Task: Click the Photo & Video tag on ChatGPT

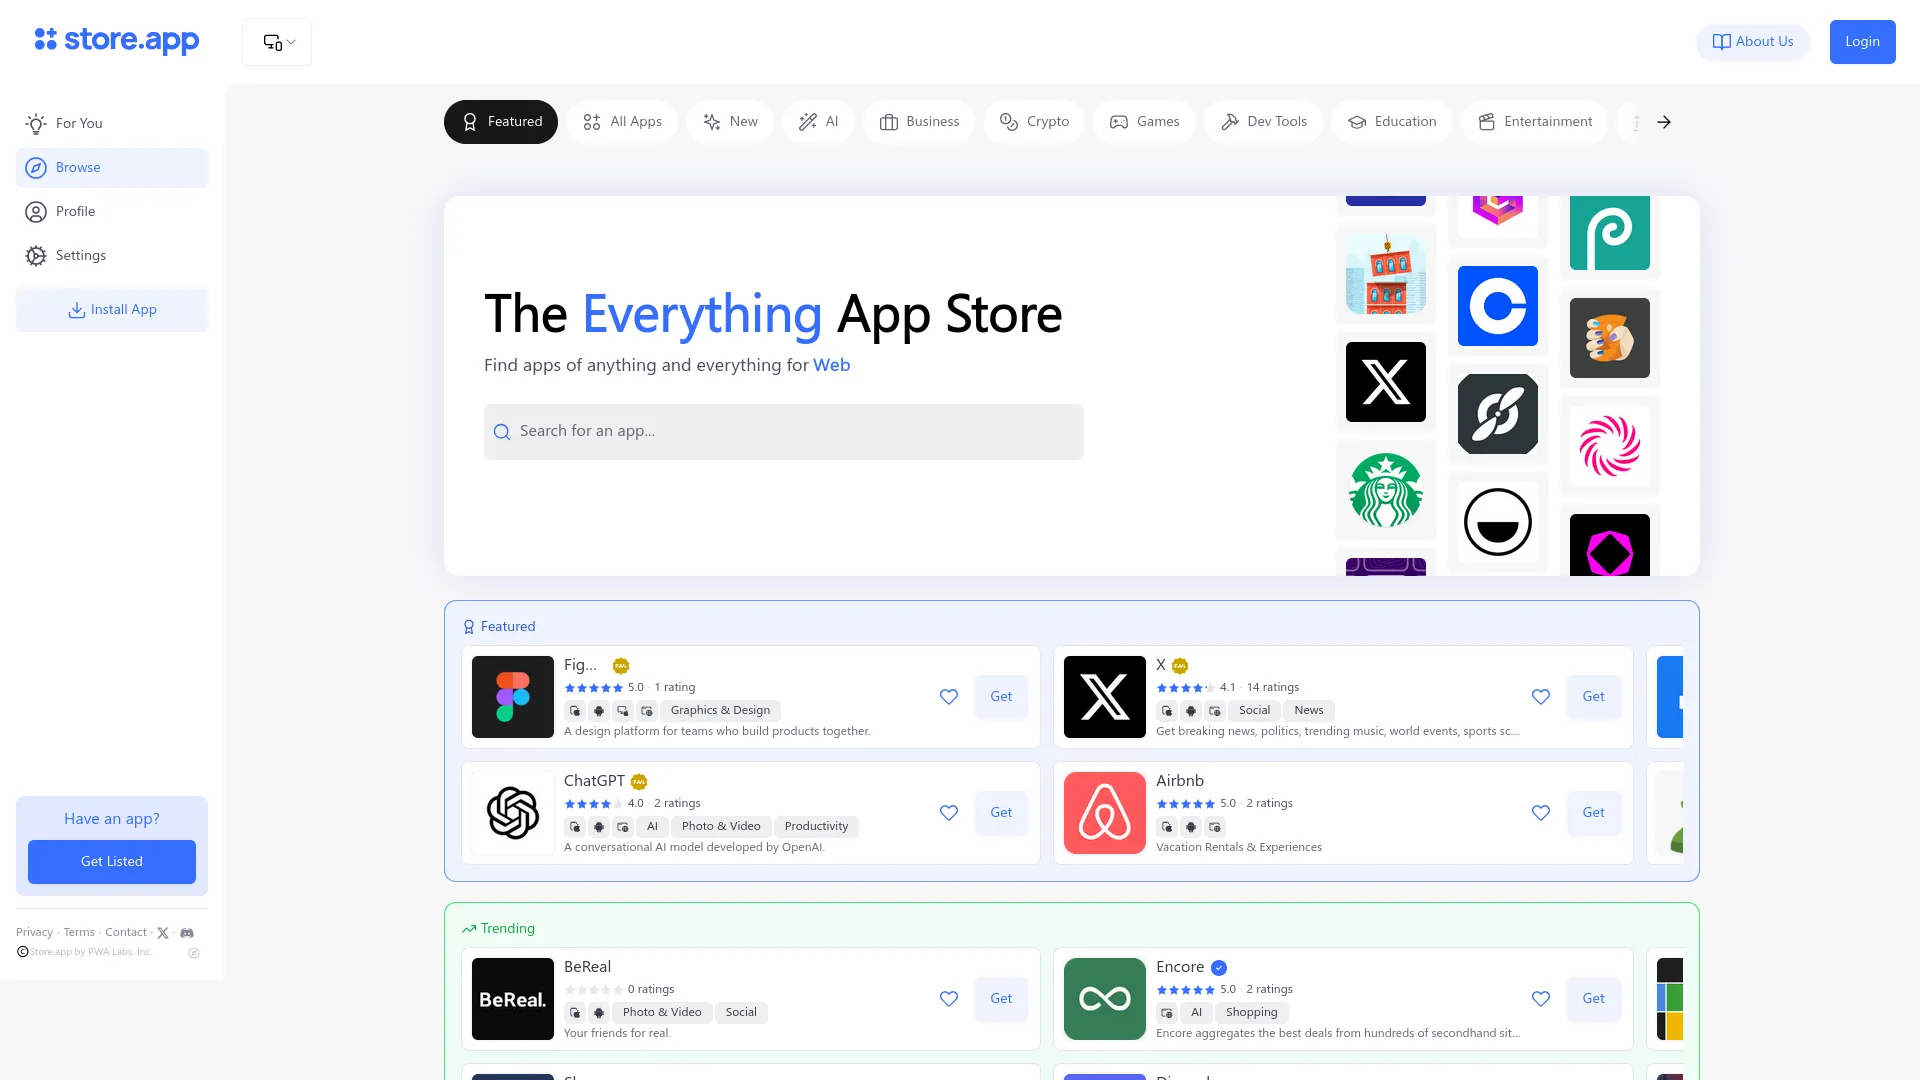Action: pos(721,827)
